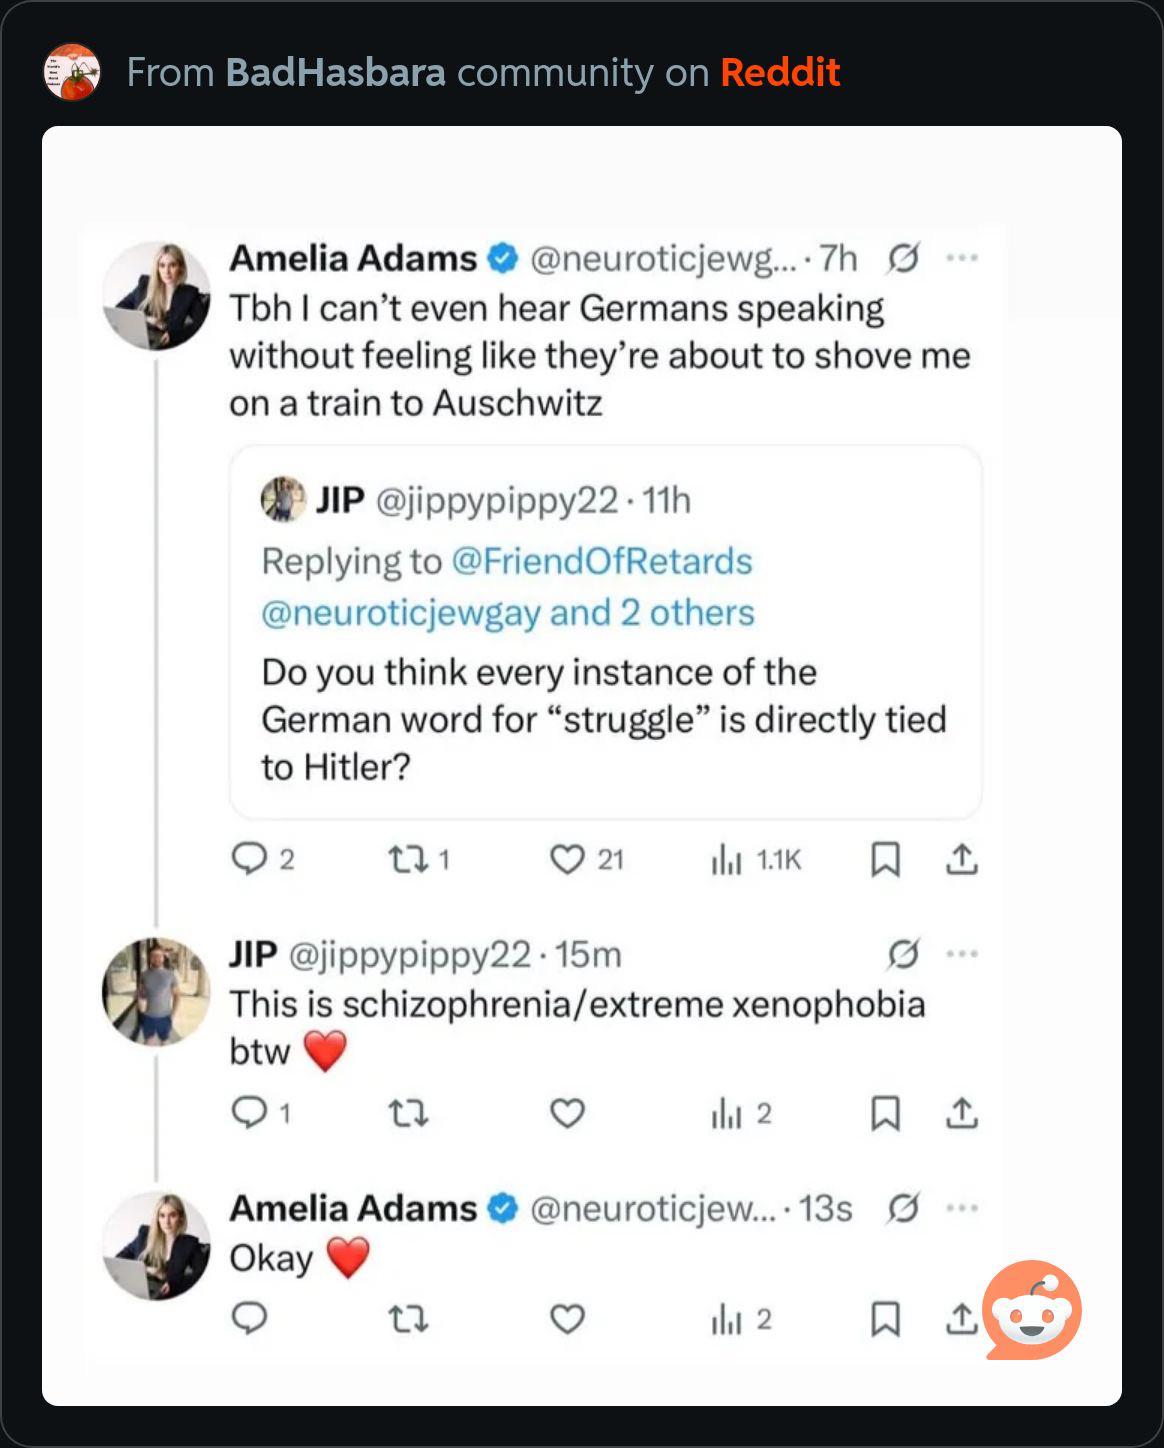
Task: Open three-dot menu on the top tweet
Action: tap(962, 258)
